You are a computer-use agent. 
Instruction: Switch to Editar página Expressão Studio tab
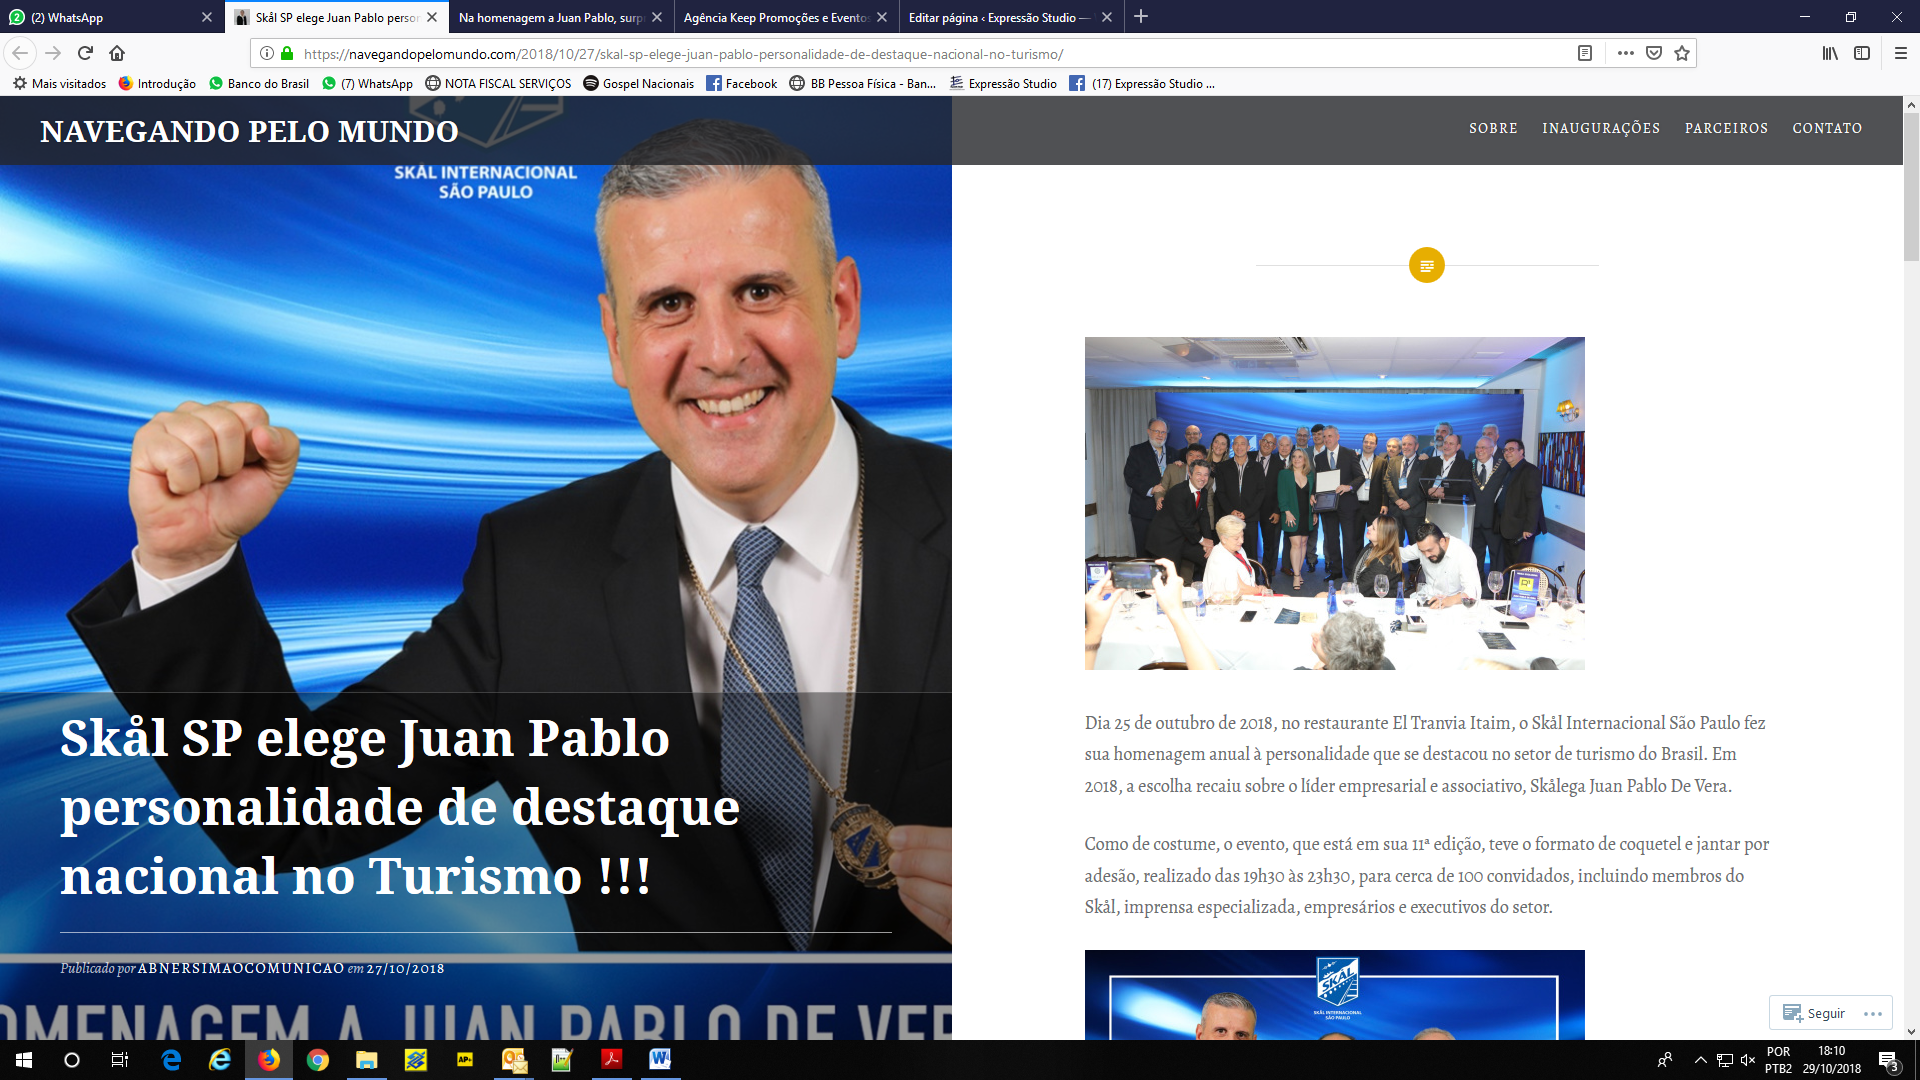tap(1000, 17)
